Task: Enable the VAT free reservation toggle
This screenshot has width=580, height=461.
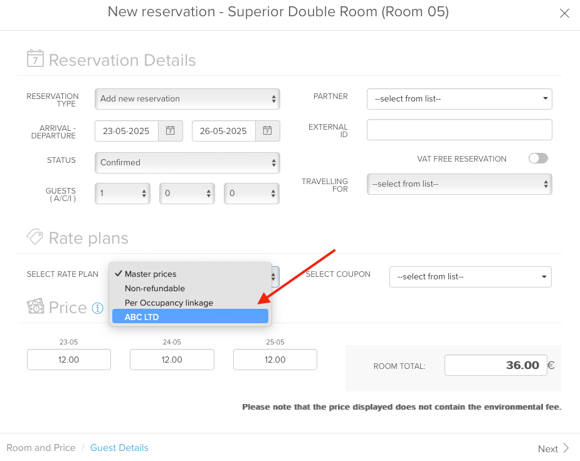Action: [538, 159]
